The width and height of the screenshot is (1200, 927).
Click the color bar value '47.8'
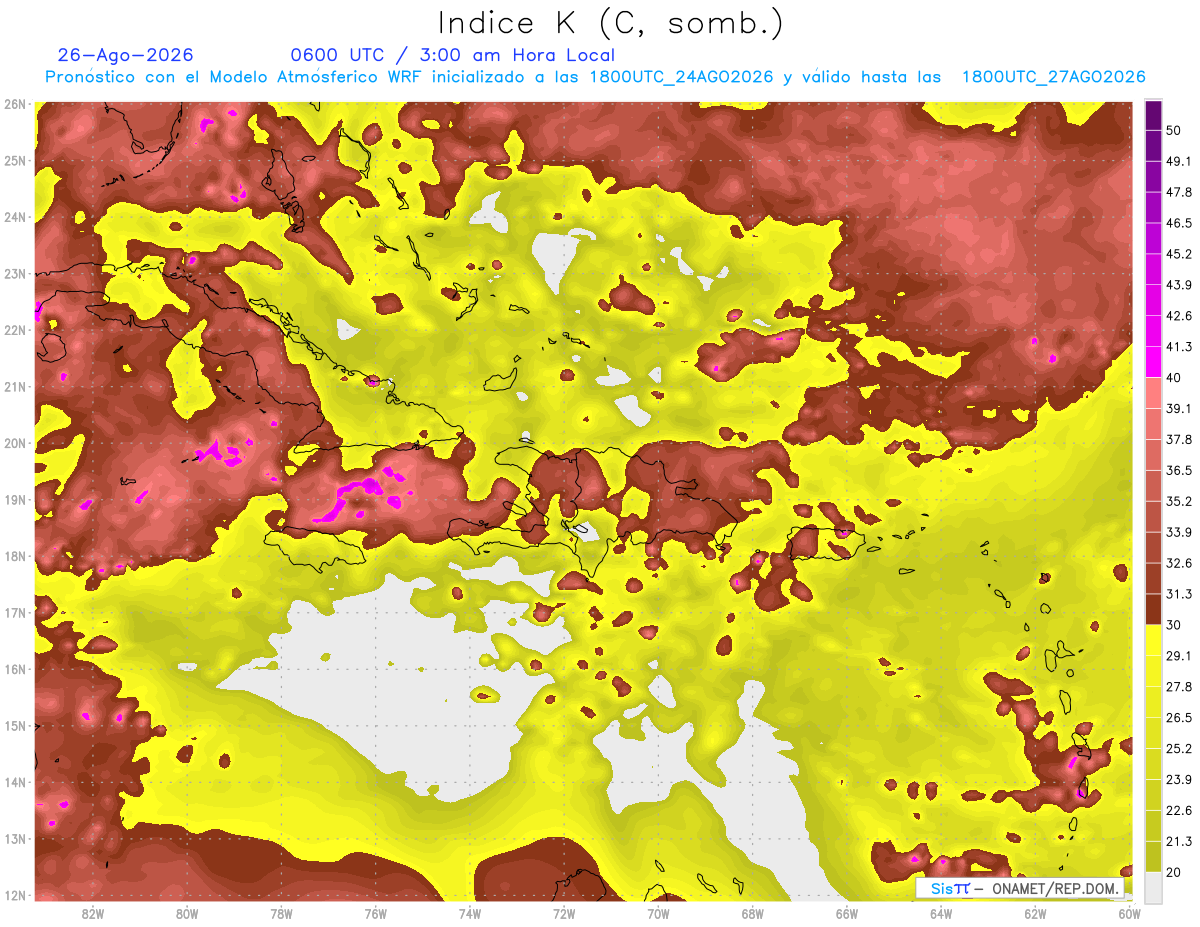(1179, 191)
